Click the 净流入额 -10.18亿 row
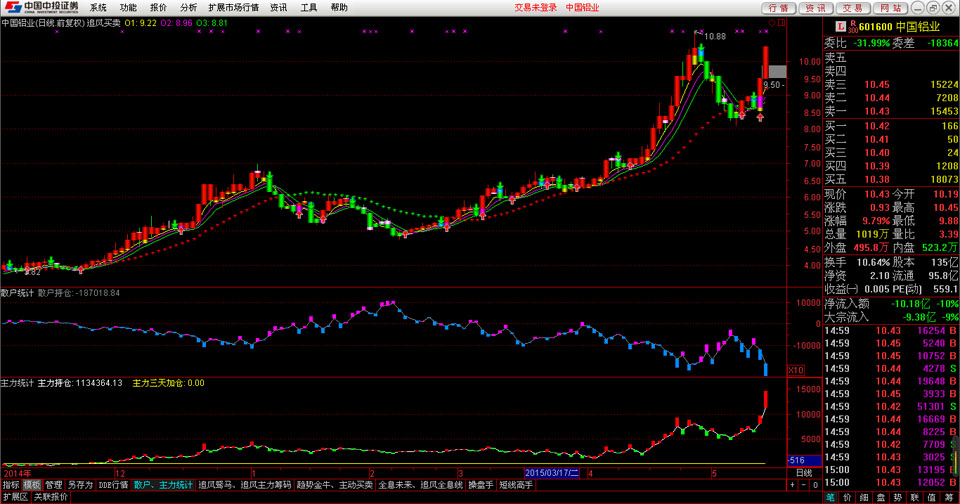This screenshot has height=504, width=960. click(891, 304)
